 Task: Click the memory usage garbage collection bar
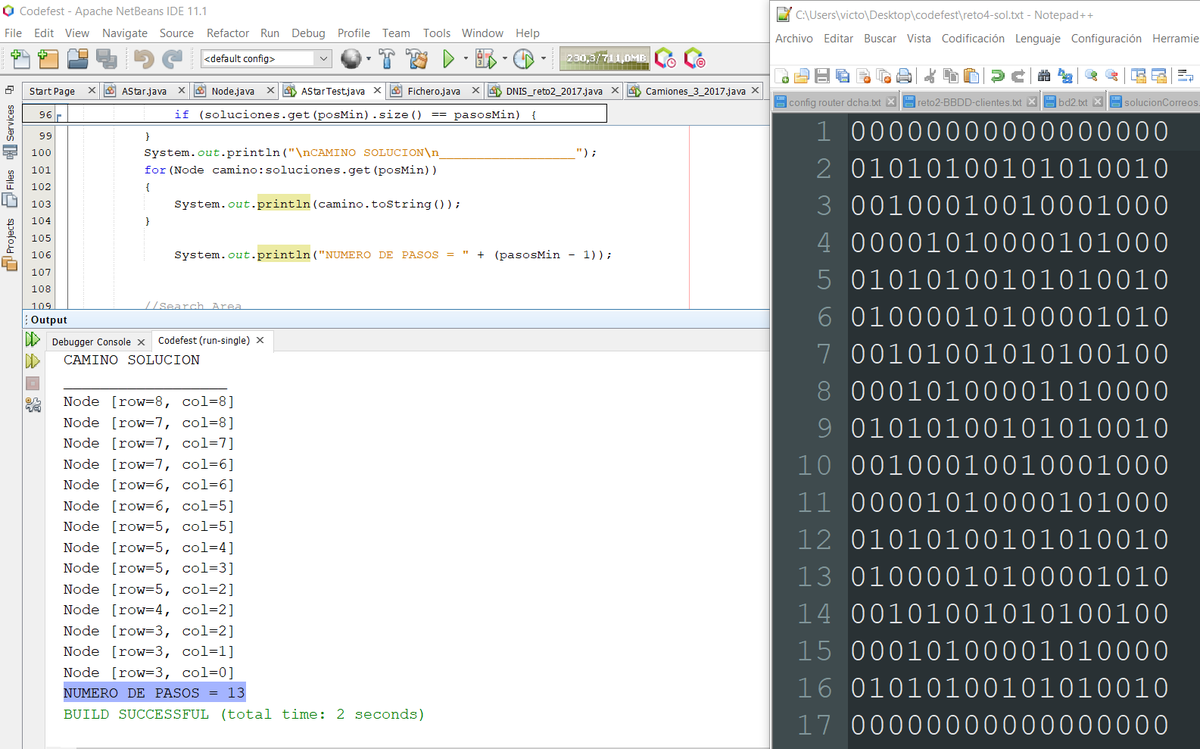[604, 59]
